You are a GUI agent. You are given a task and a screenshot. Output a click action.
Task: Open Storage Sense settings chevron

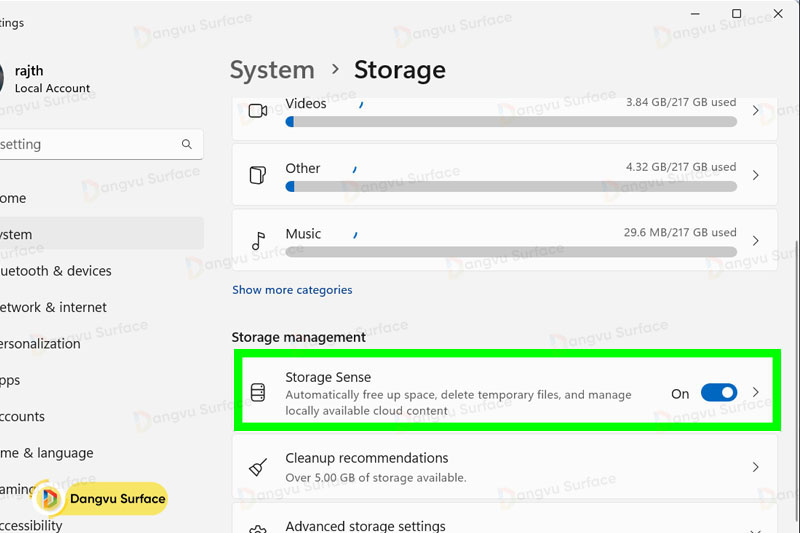756,392
